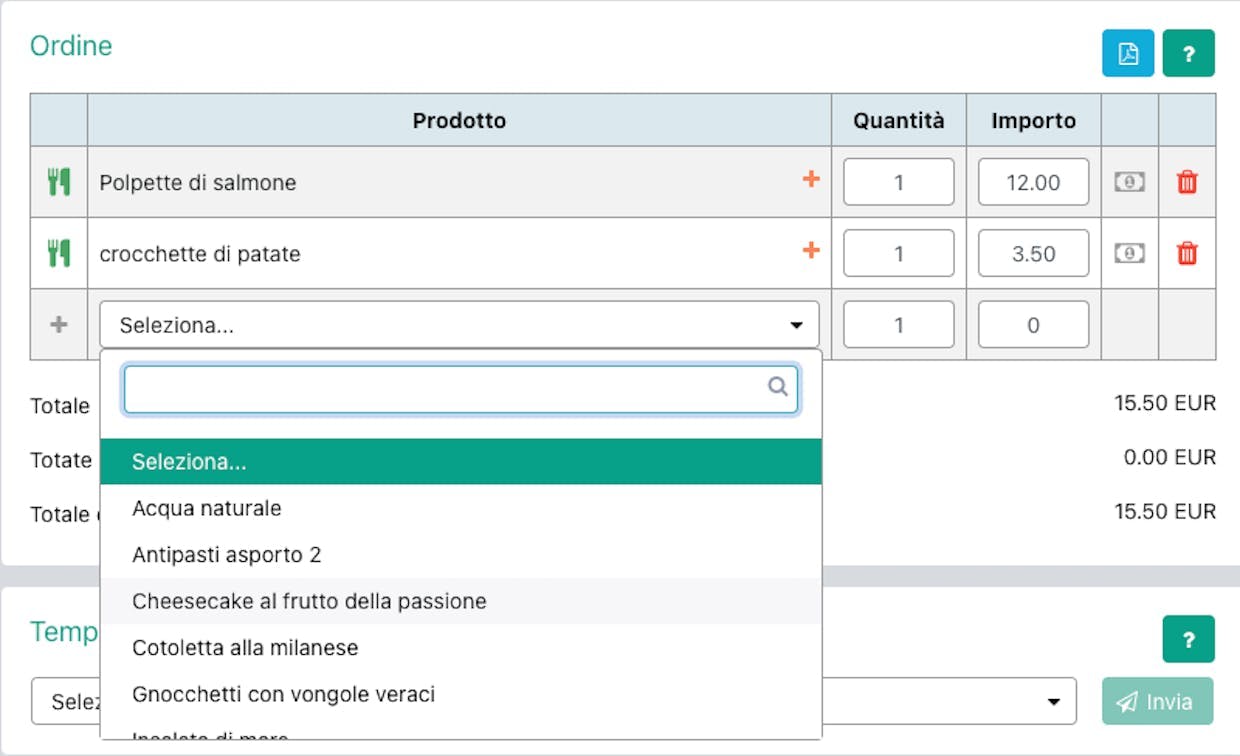Image resolution: width=1240 pixels, height=756 pixels.
Task: Click banknote icon for crocchette di patate
Action: (x=1129, y=254)
